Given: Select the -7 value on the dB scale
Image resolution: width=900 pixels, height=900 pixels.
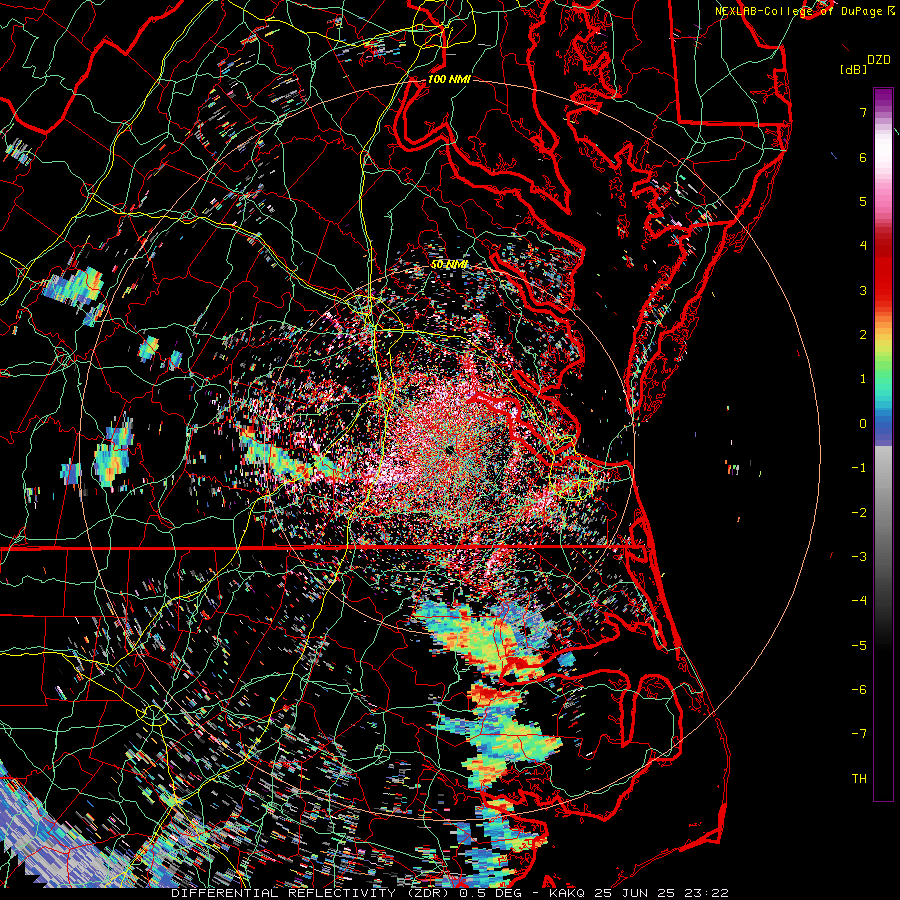Looking at the screenshot, I should (859, 734).
